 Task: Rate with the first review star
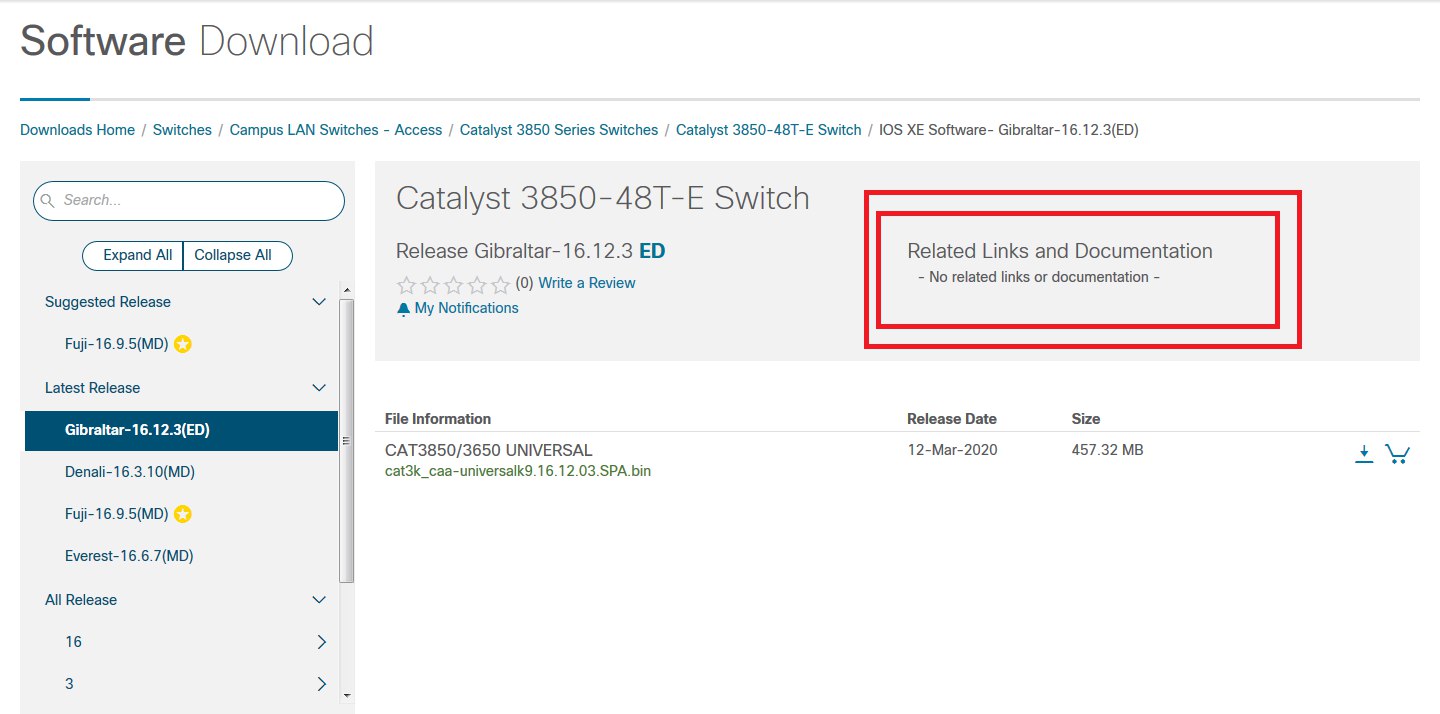[x=406, y=284]
